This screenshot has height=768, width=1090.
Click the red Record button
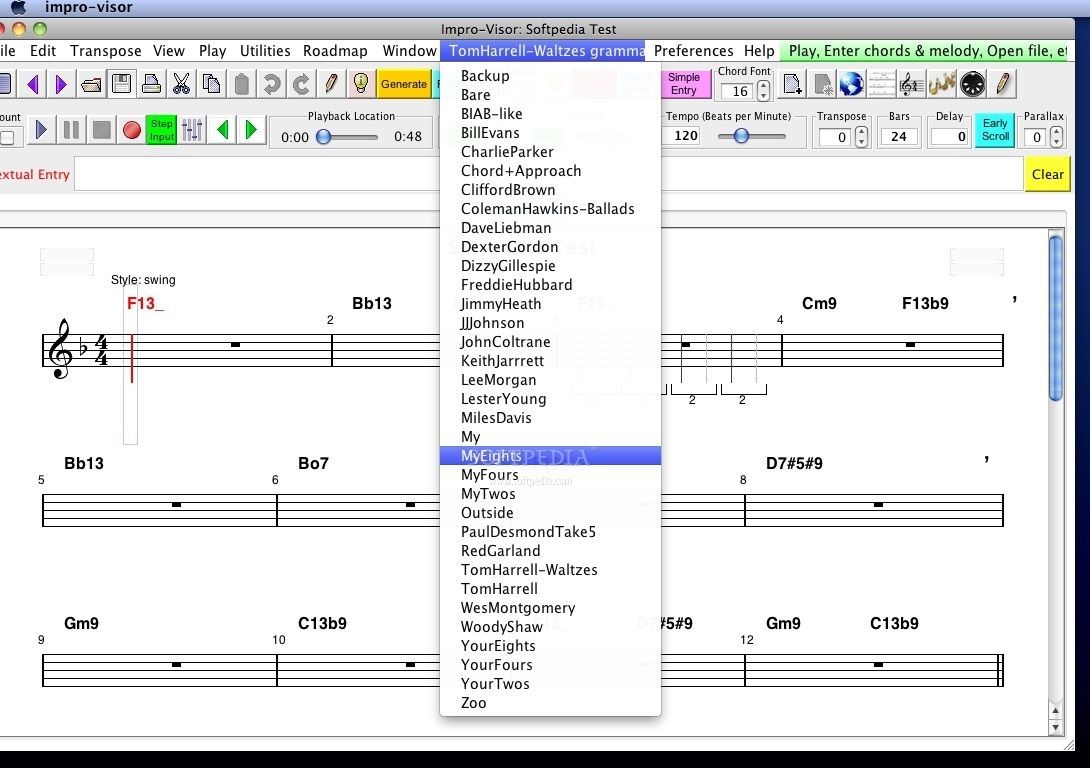pyautogui.click(x=131, y=130)
